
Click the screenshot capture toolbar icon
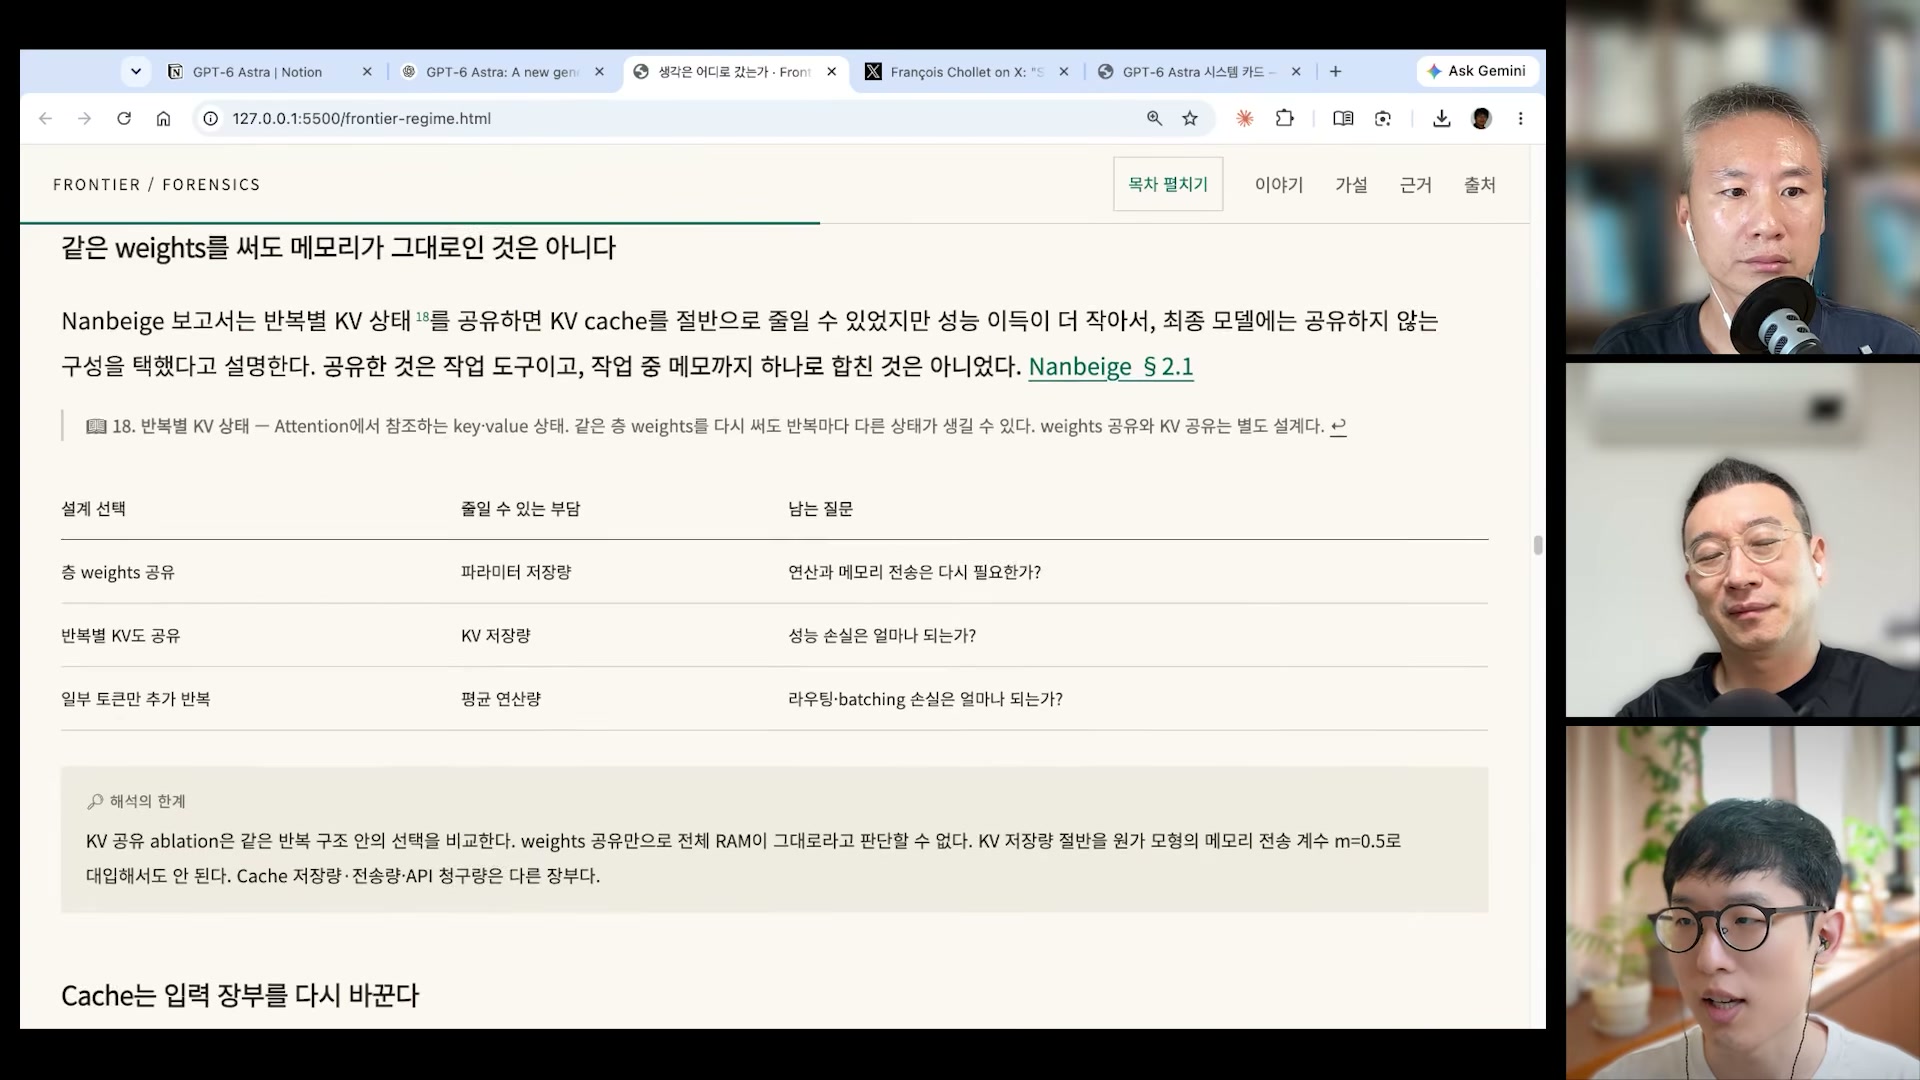tap(1383, 118)
